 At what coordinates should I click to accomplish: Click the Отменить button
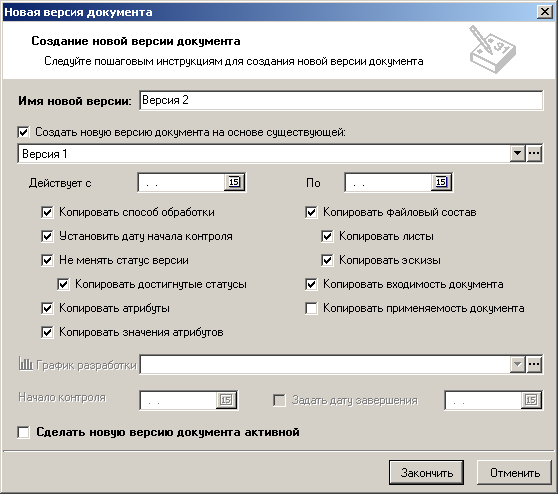tap(515, 473)
